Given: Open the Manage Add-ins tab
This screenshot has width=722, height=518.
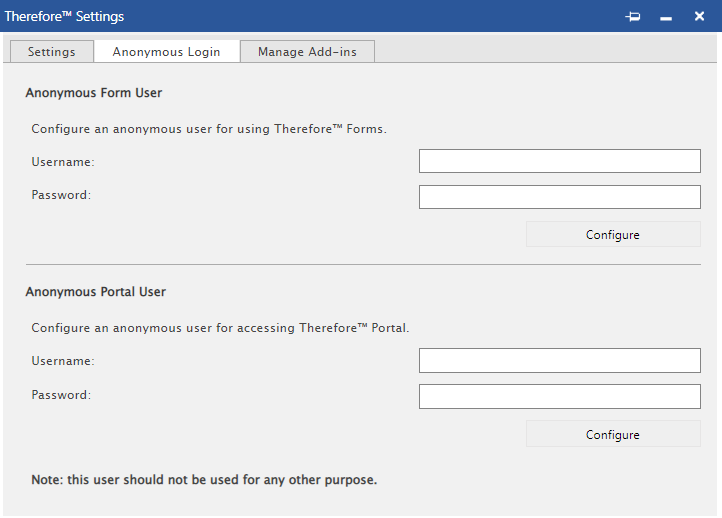Looking at the screenshot, I should tap(307, 52).
